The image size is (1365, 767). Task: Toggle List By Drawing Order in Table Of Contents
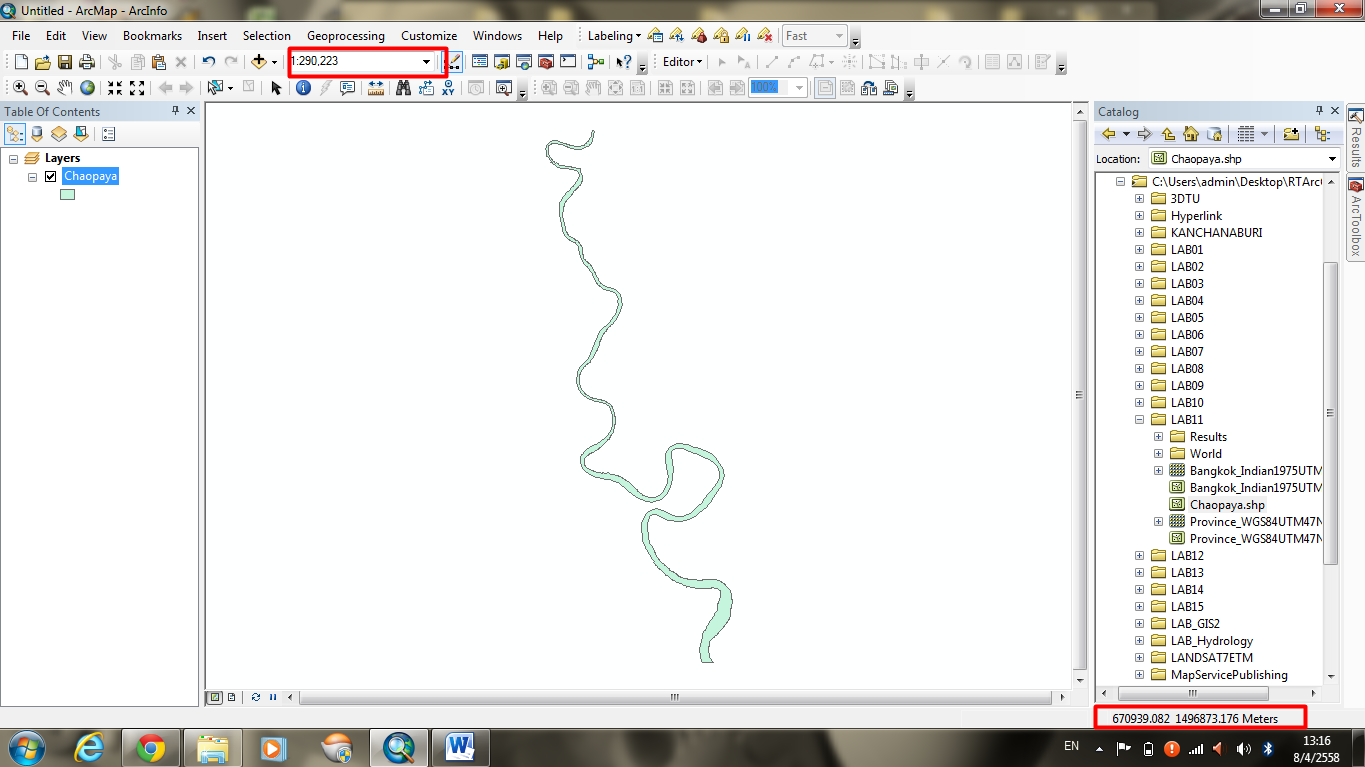(x=15, y=134)
